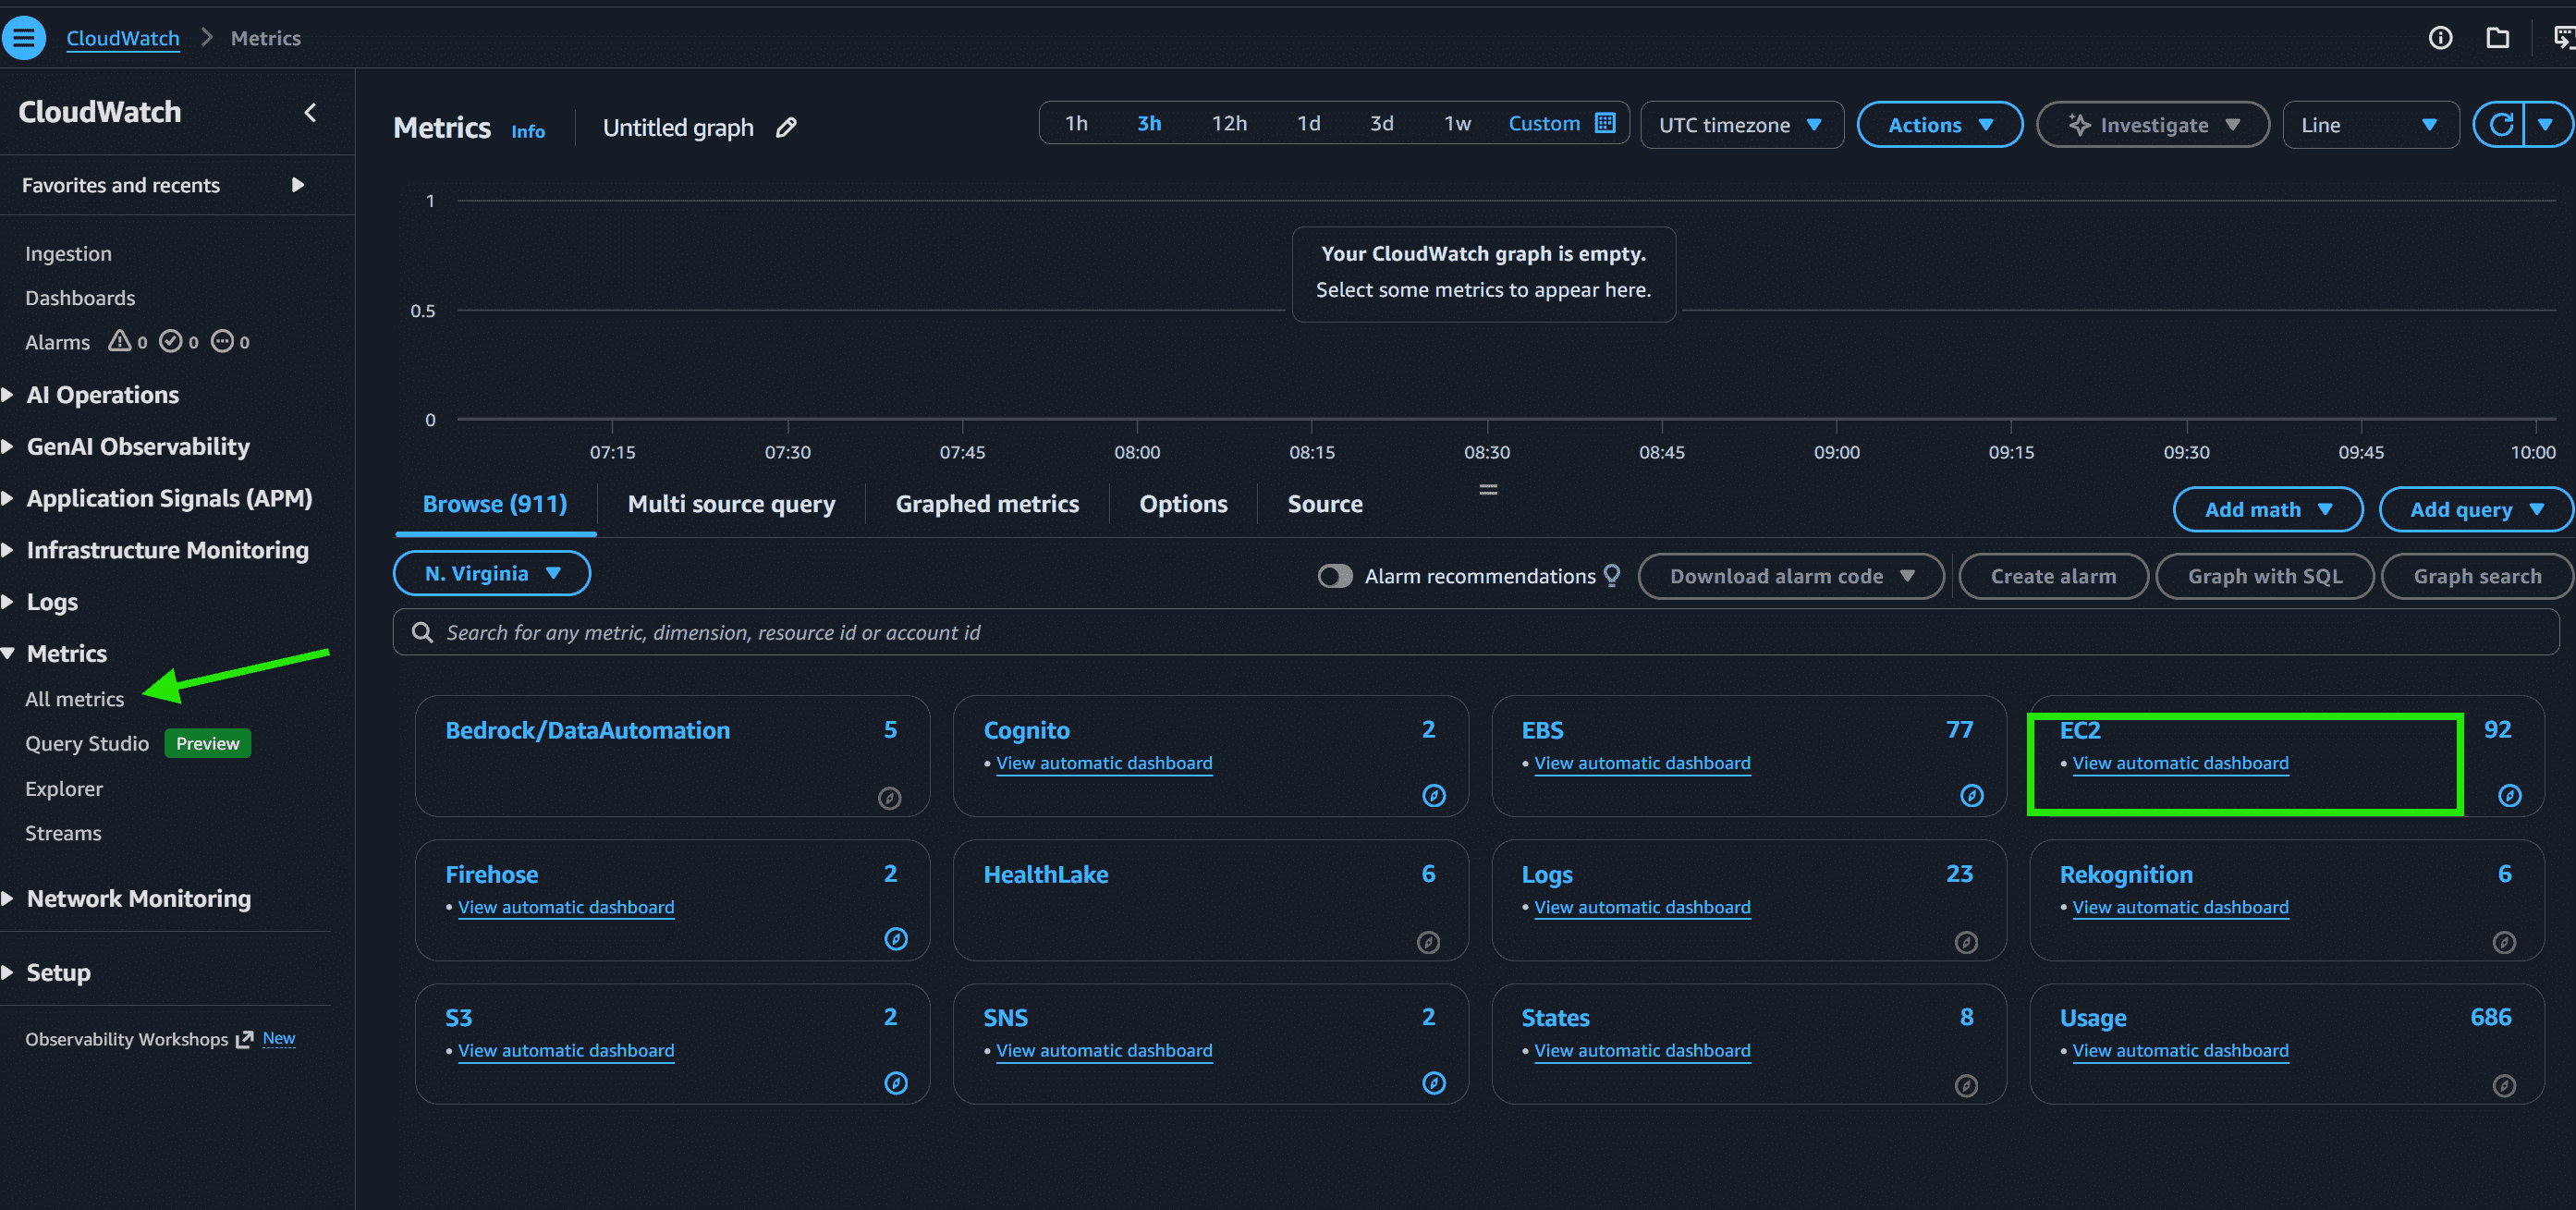
Task: Click the compass icon on S3 card
Action: 896,1083
